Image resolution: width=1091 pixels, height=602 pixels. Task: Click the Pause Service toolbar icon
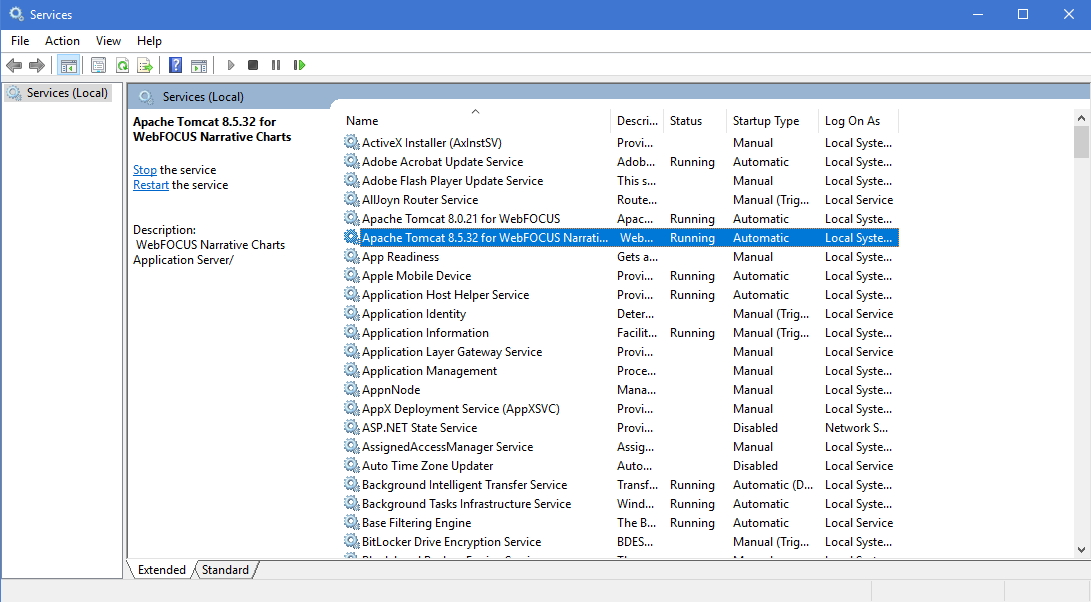click(x=276, y=65)
